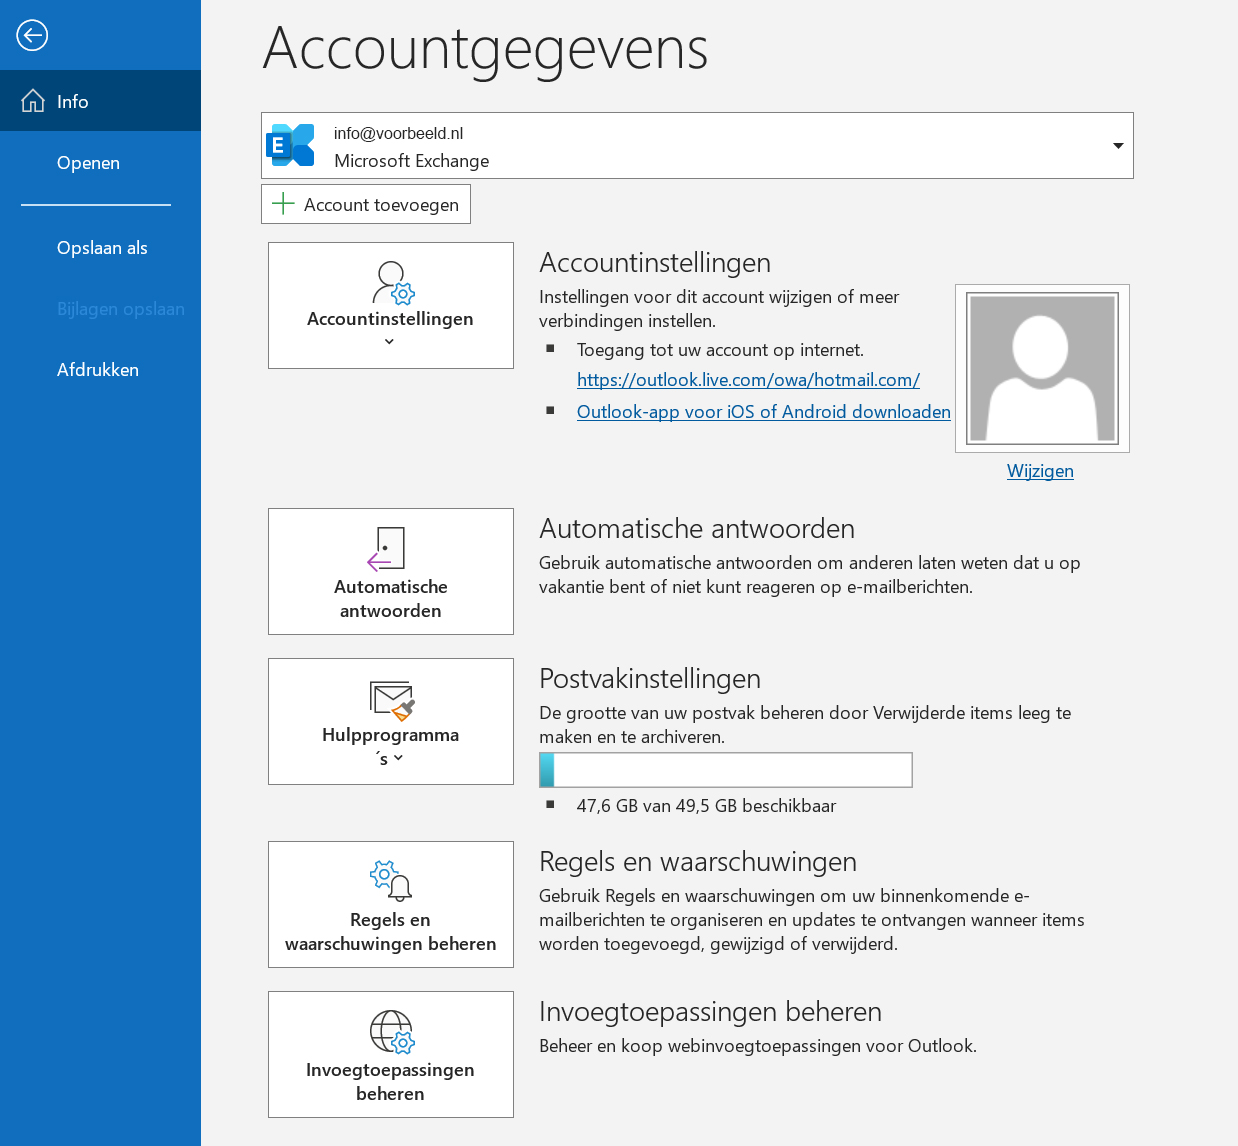This screenshot has height=1146, width=1238.
Task: Click the 47,6 GB van 49,5 GB text
Action: click(x=706, y=806)
